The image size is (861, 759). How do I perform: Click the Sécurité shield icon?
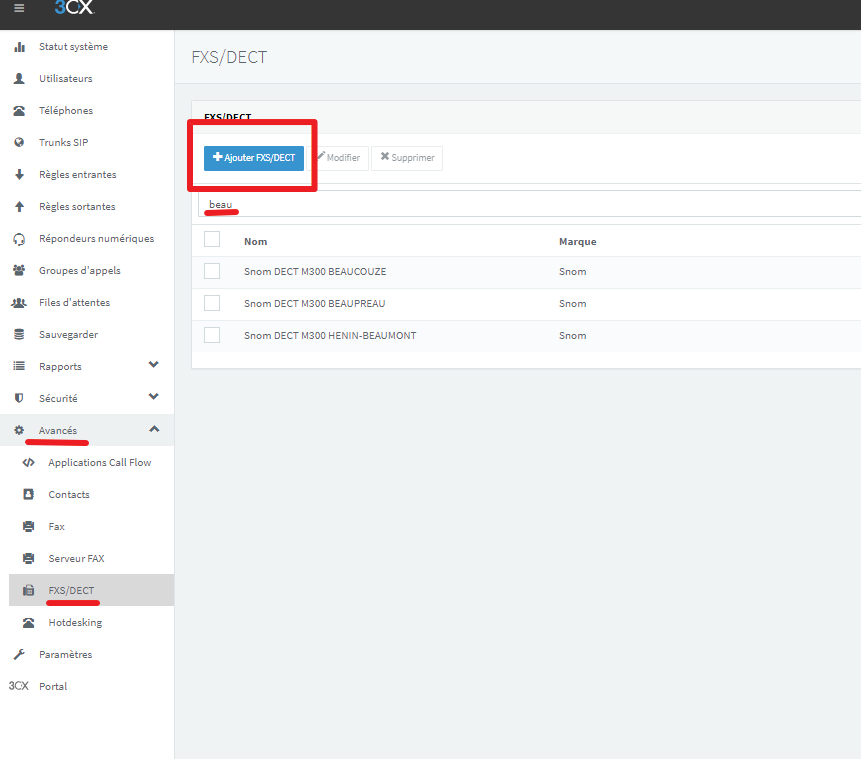tap(19, 398)
